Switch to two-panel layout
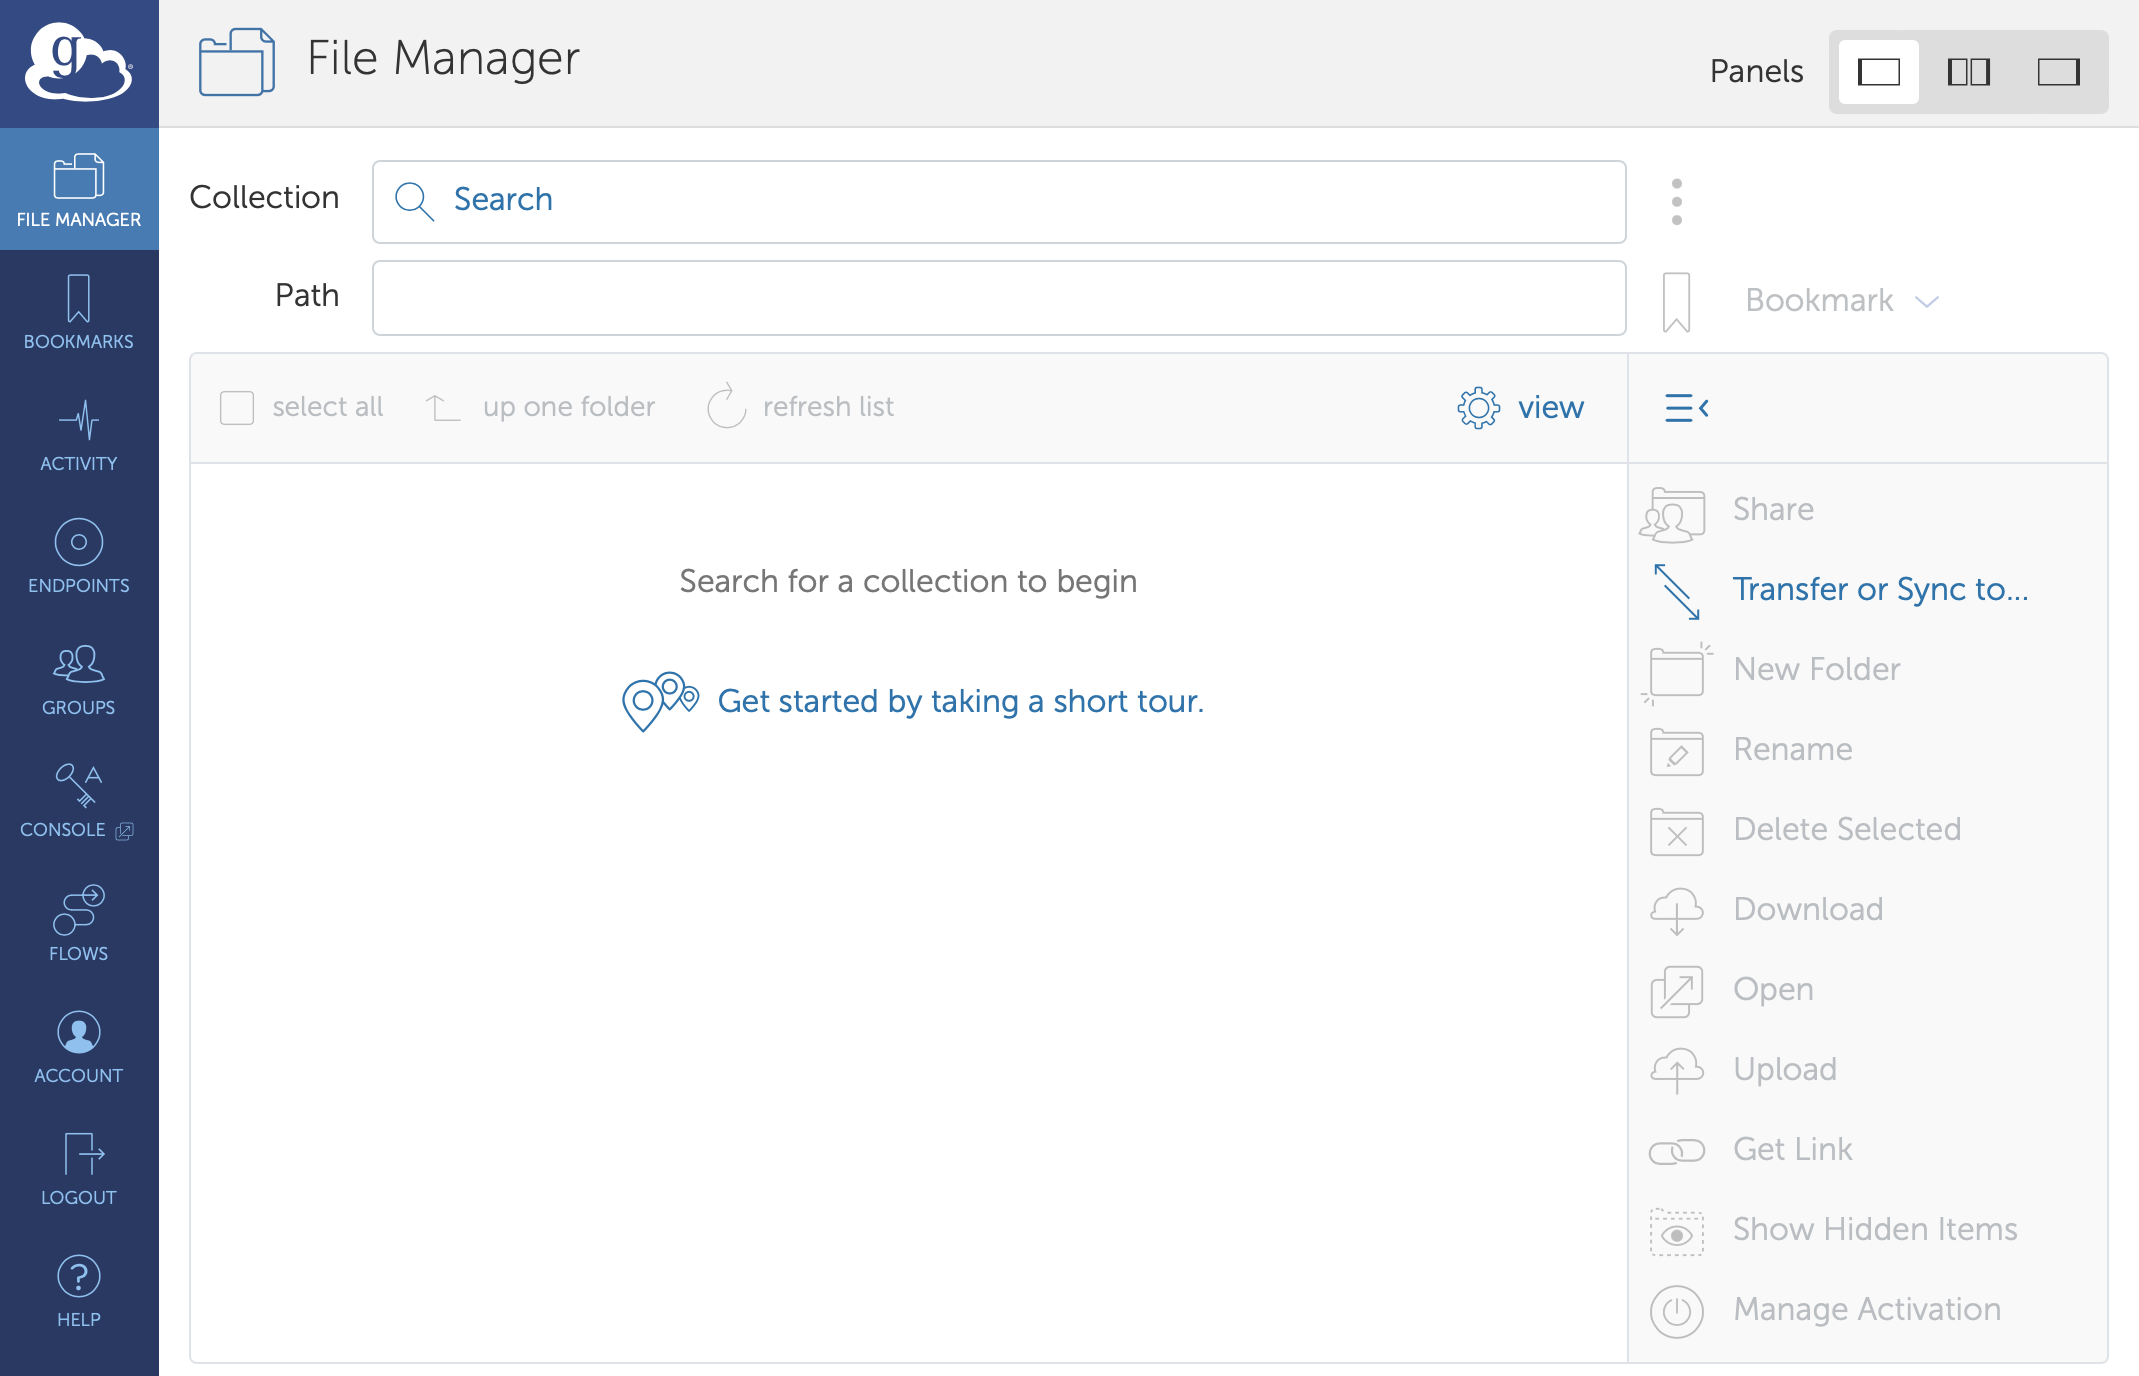Screen dimensions: 2139x1376 tap(1968, 72)
